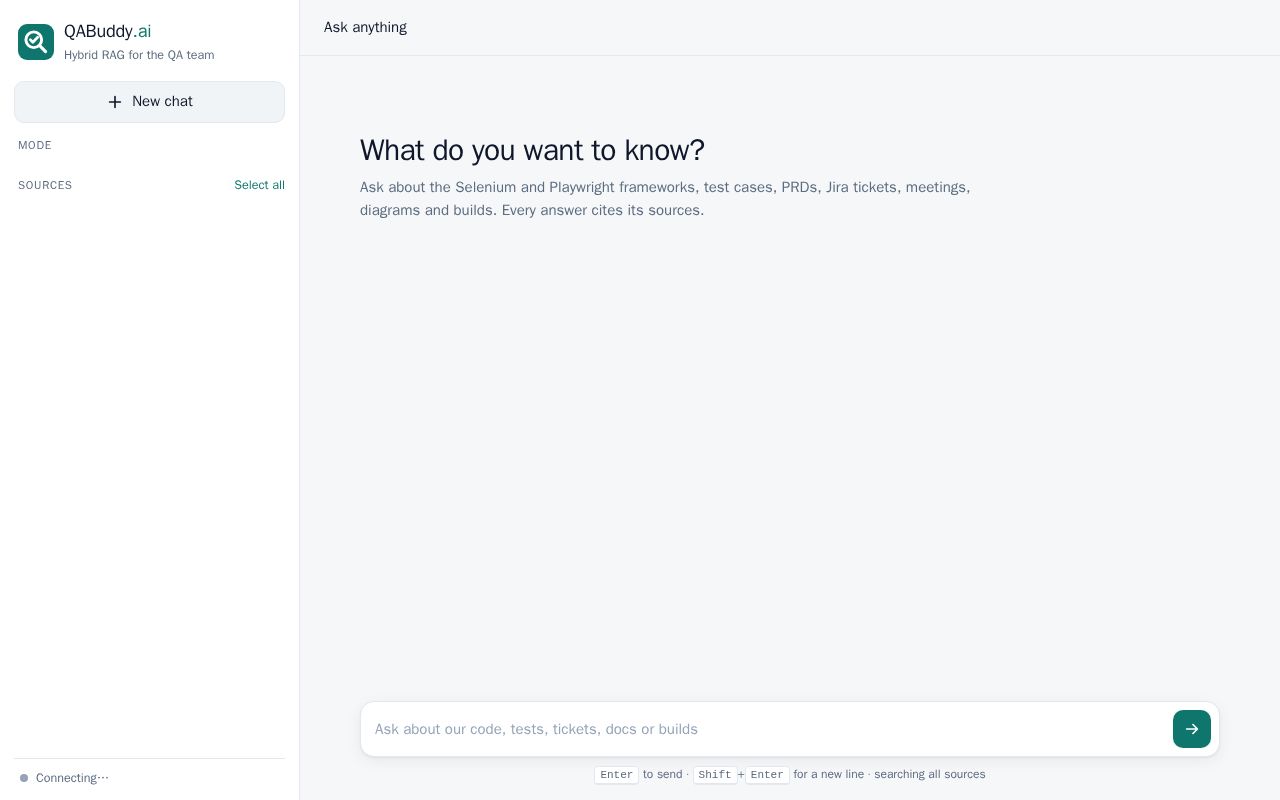The image size is (1280, 800).
Task: Click the QABuddy magnifier logo icon
Action: 36,42
